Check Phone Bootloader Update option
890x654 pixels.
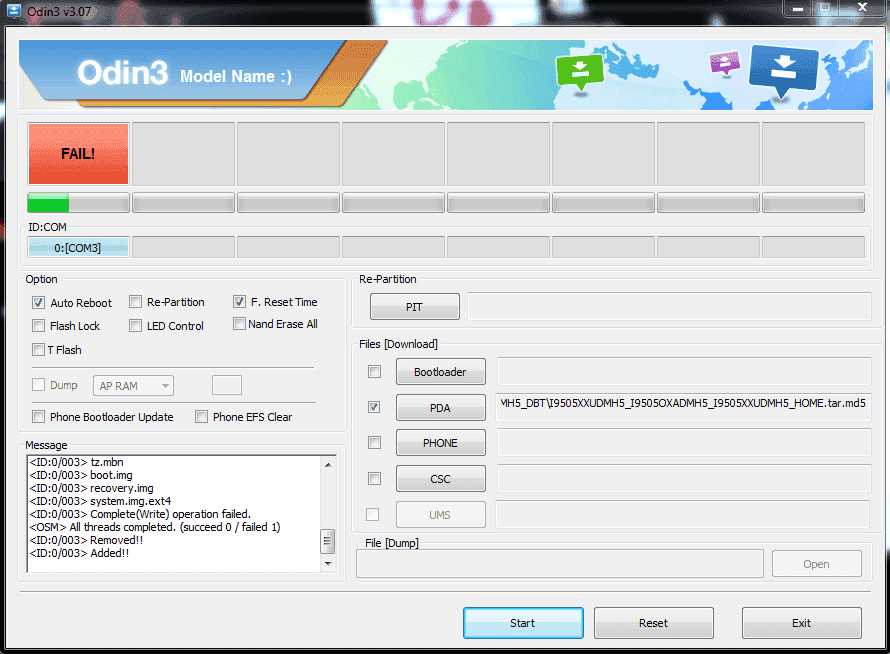[38, 416]
